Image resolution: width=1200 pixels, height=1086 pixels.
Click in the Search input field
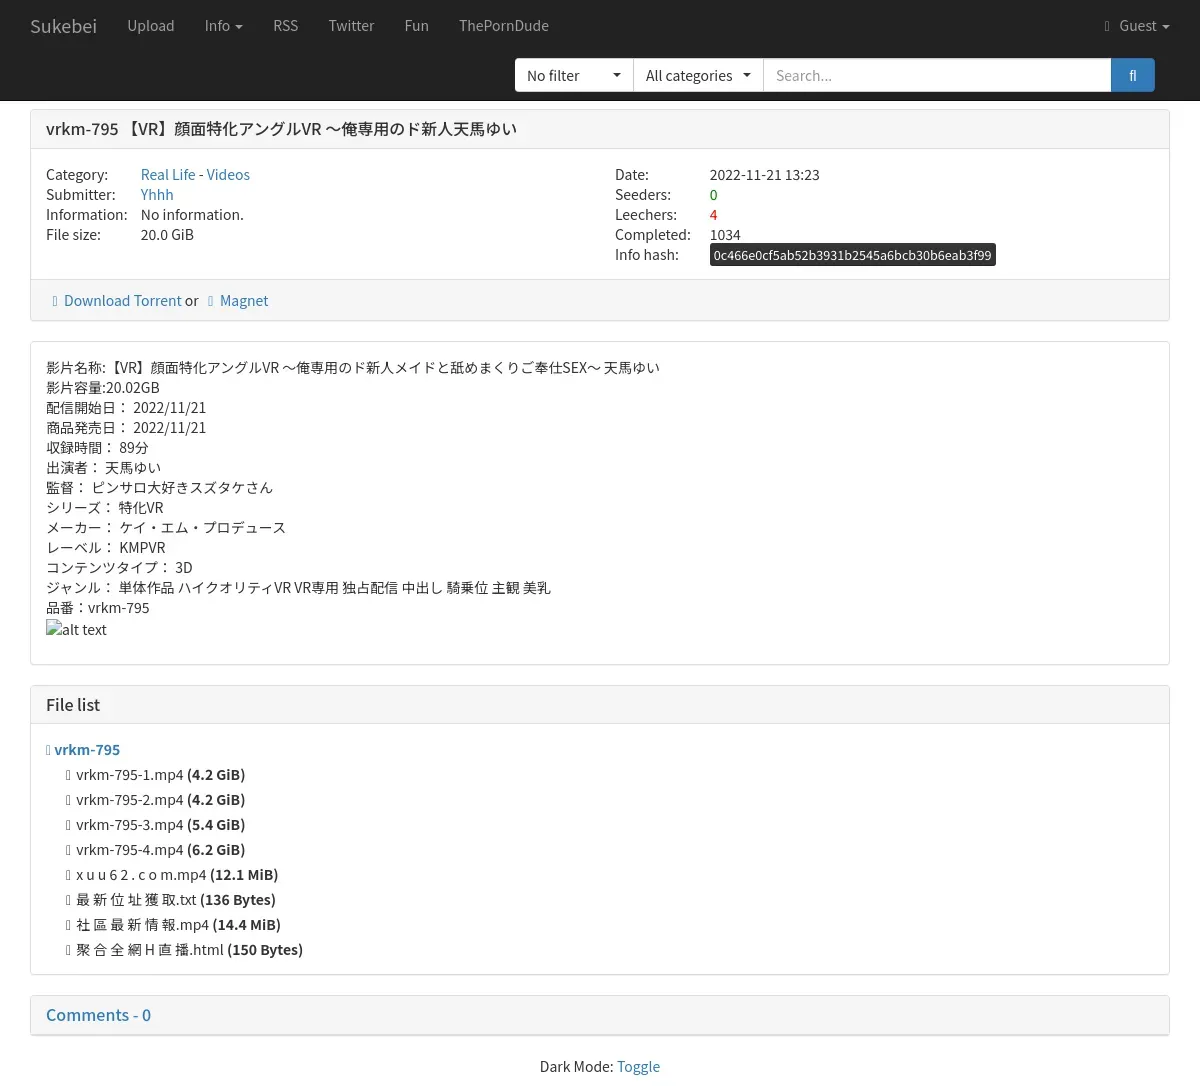pos(936,75)
